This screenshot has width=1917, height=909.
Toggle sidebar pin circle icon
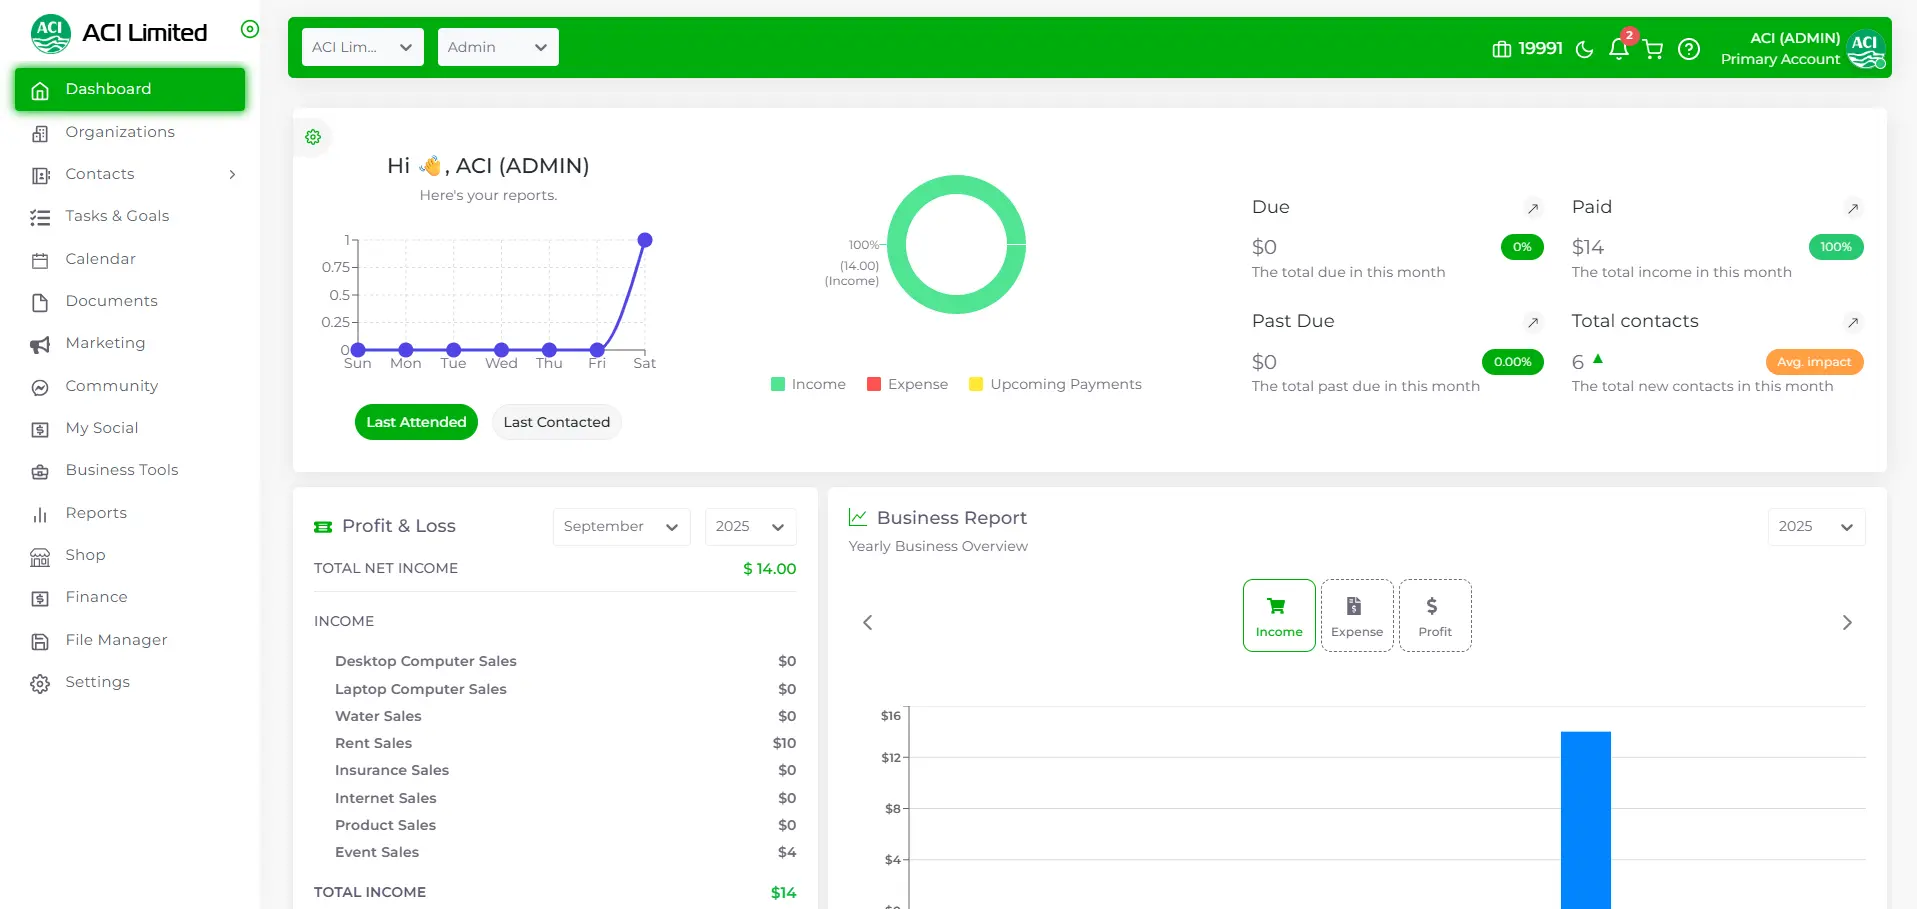(250, 29)
